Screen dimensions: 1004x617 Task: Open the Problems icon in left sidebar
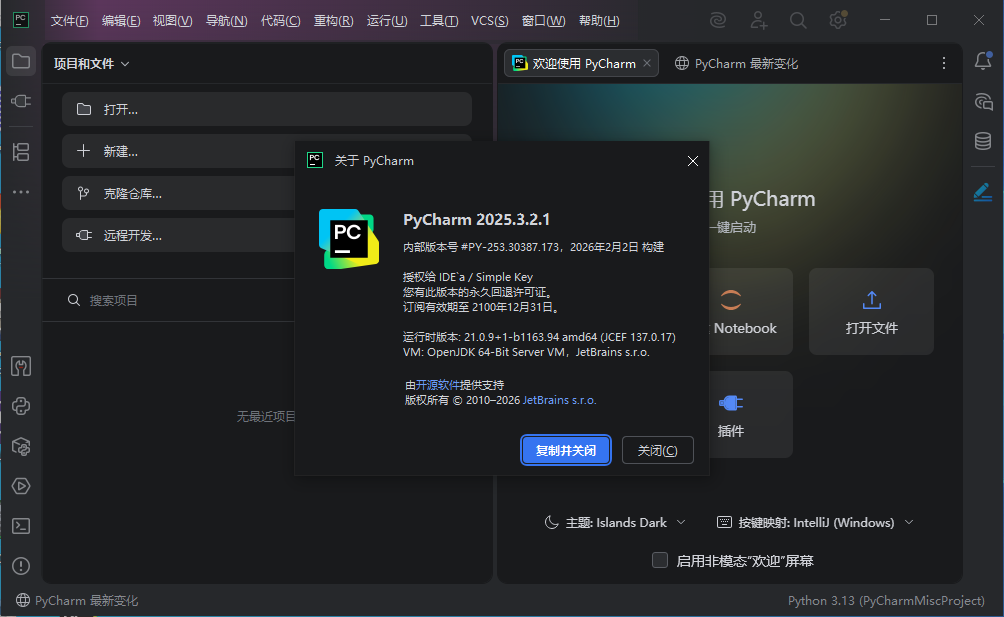click(20, 566)
